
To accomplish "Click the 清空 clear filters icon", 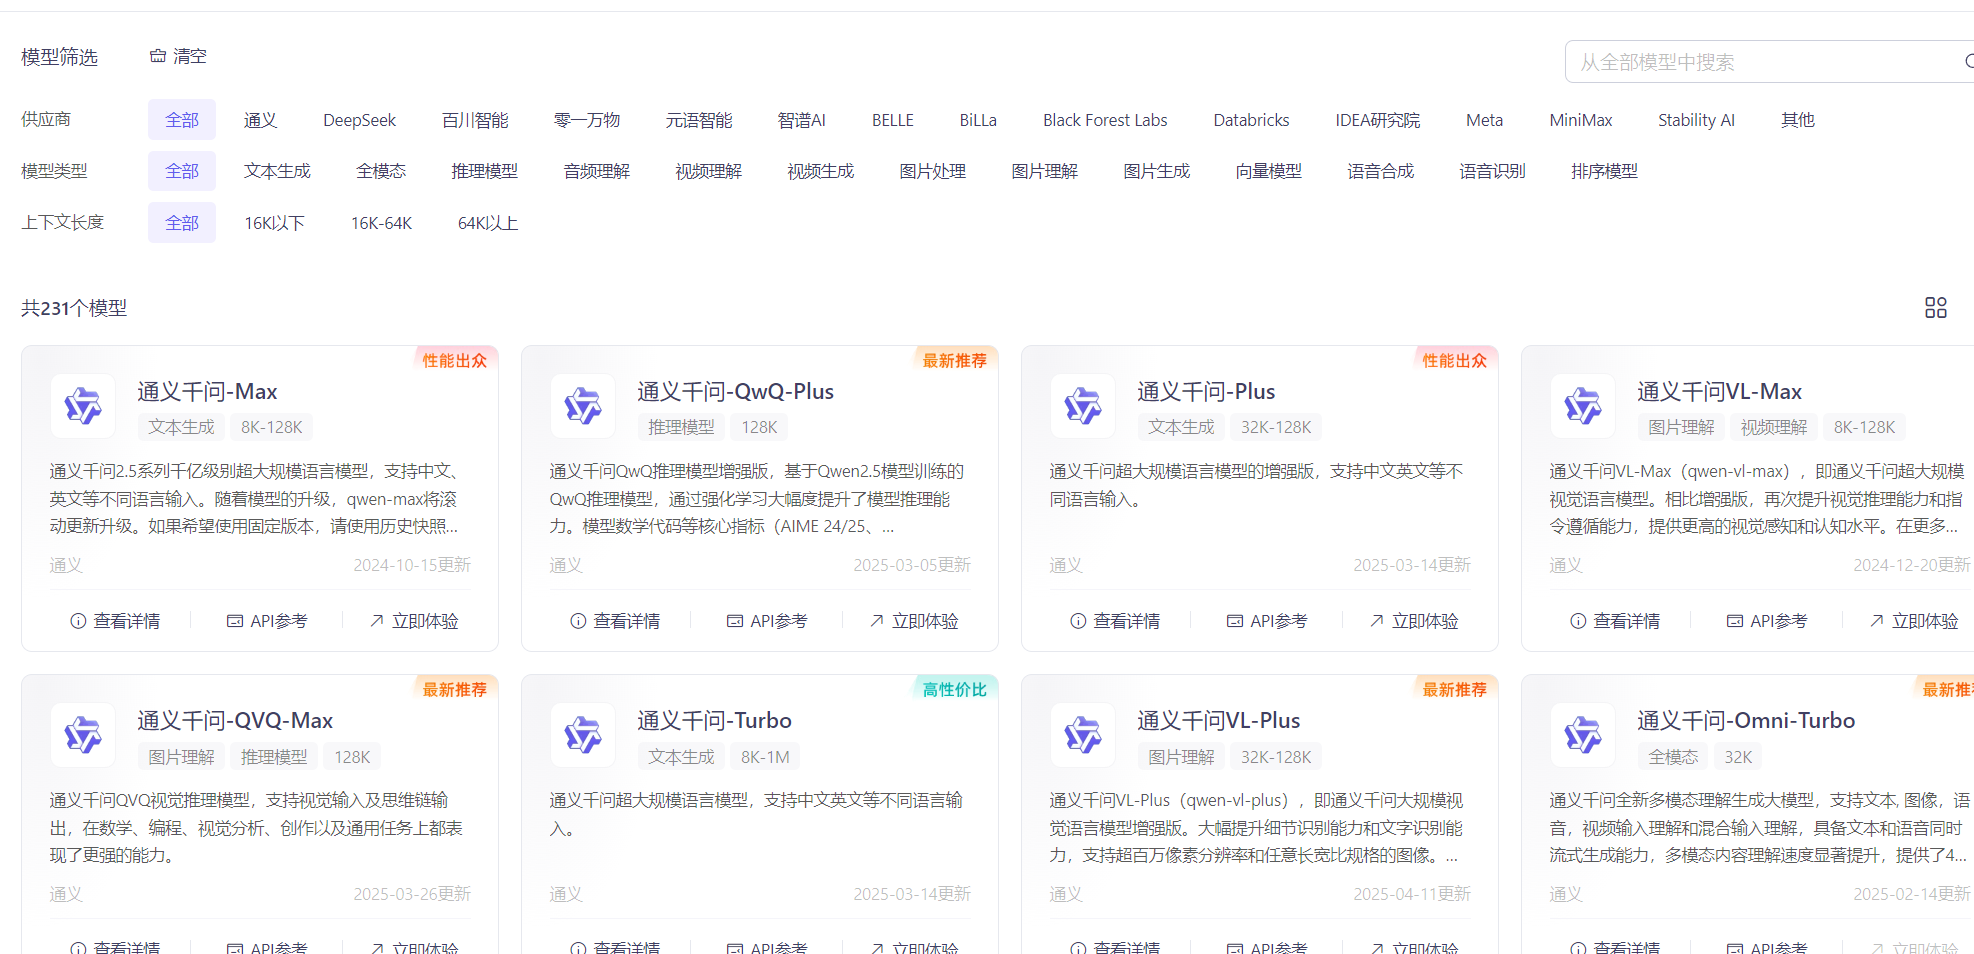I will pos(158,56).
